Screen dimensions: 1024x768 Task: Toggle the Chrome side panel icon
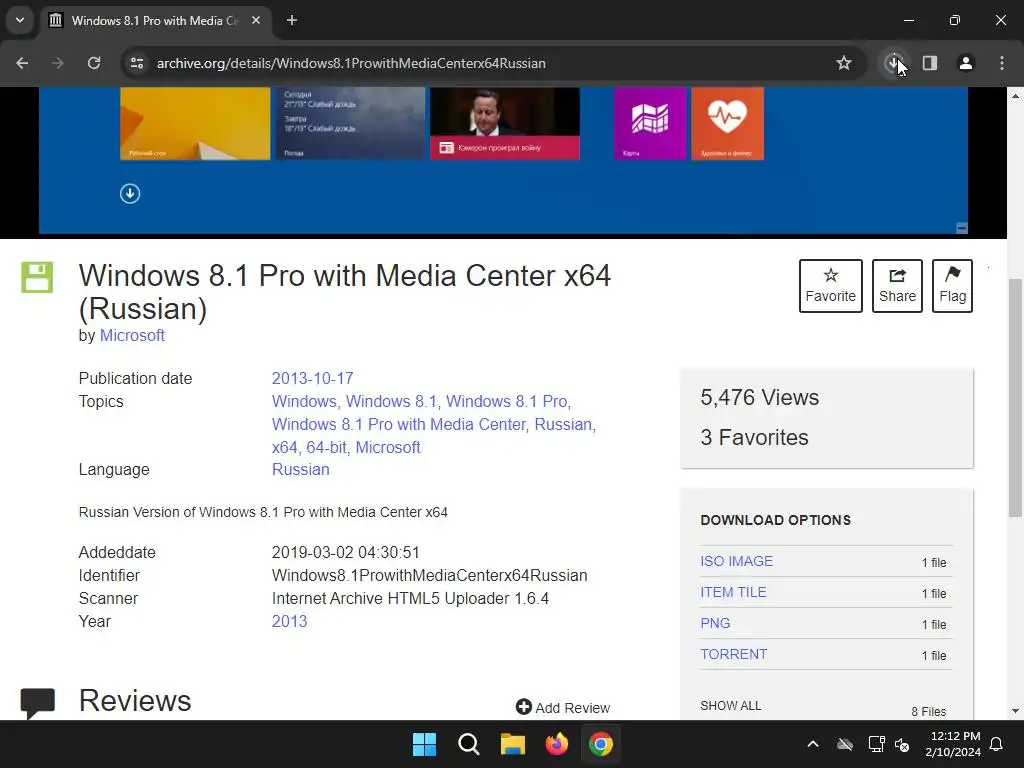click(x=930, y=63)
